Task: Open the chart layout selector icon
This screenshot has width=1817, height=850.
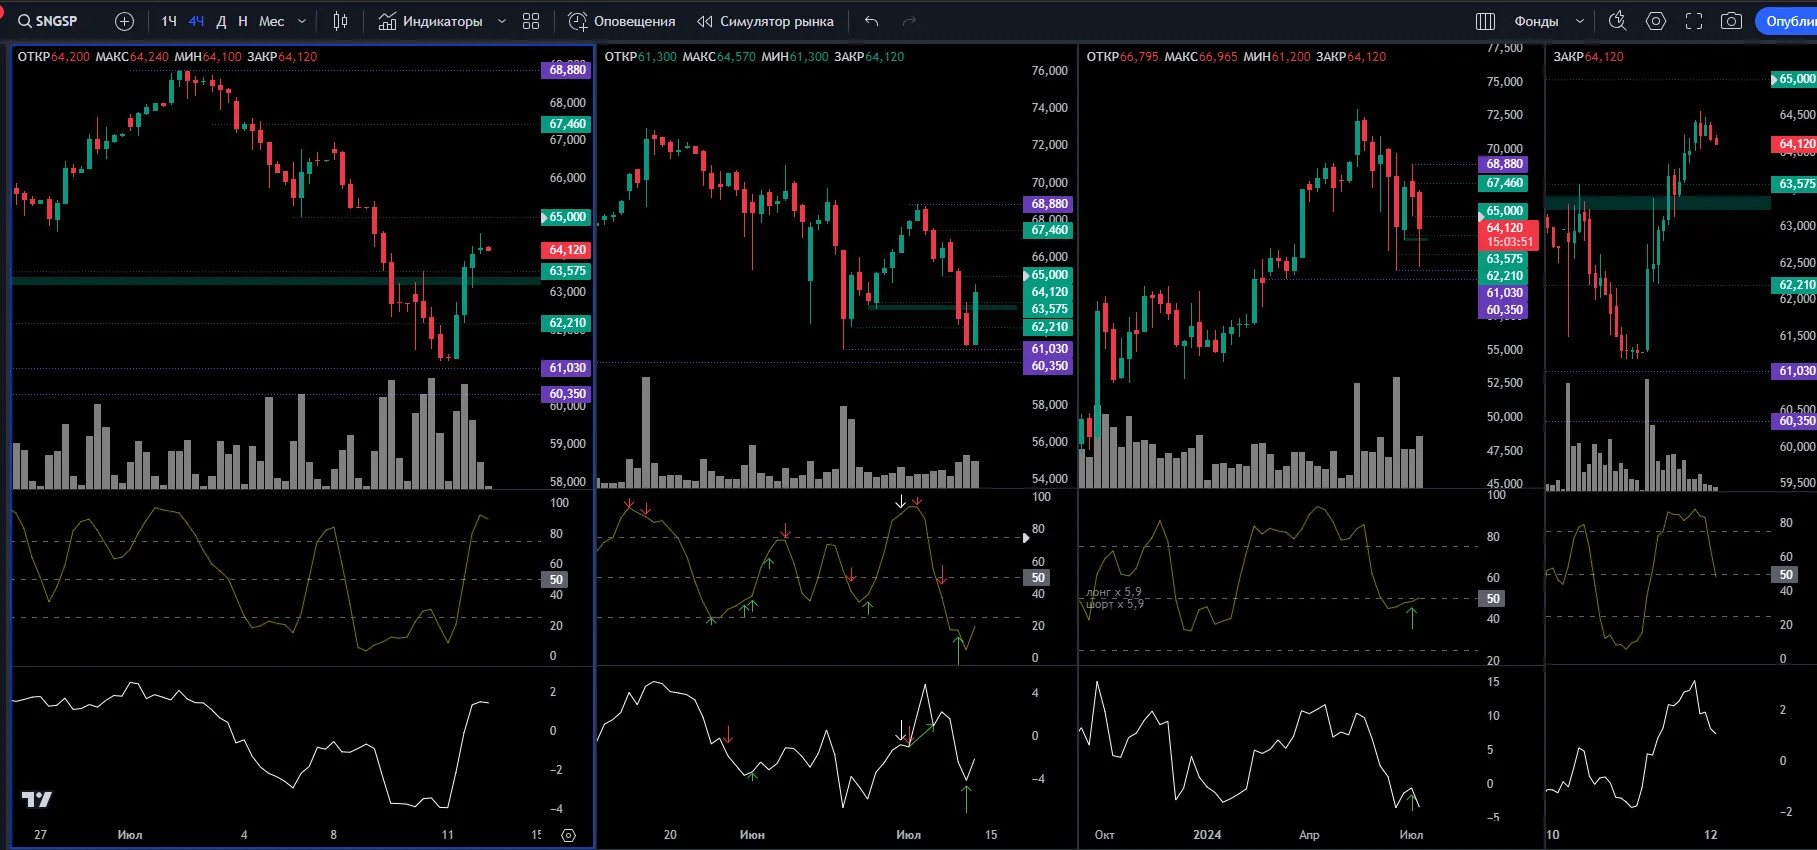Action: pos(1486,21)
